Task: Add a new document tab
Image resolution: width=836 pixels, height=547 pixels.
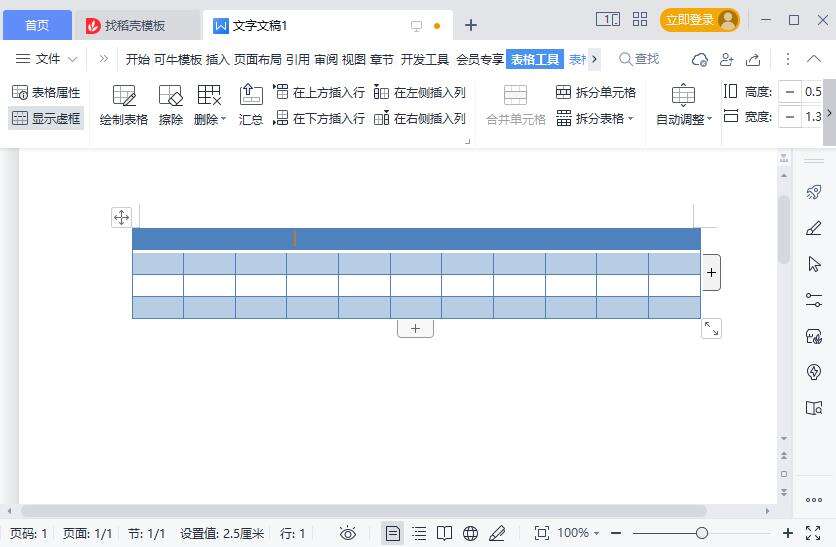Action: (x=471, y=25)
